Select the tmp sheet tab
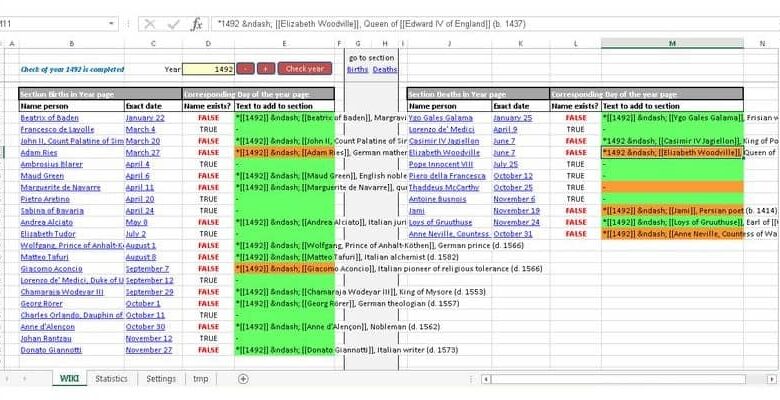This screenshot has width=780, height=400. (x=201, y=379)
